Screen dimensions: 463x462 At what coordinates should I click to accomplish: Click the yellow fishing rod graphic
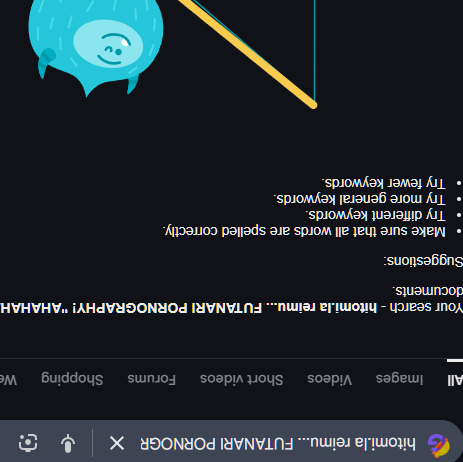click(x=248, y=53)
